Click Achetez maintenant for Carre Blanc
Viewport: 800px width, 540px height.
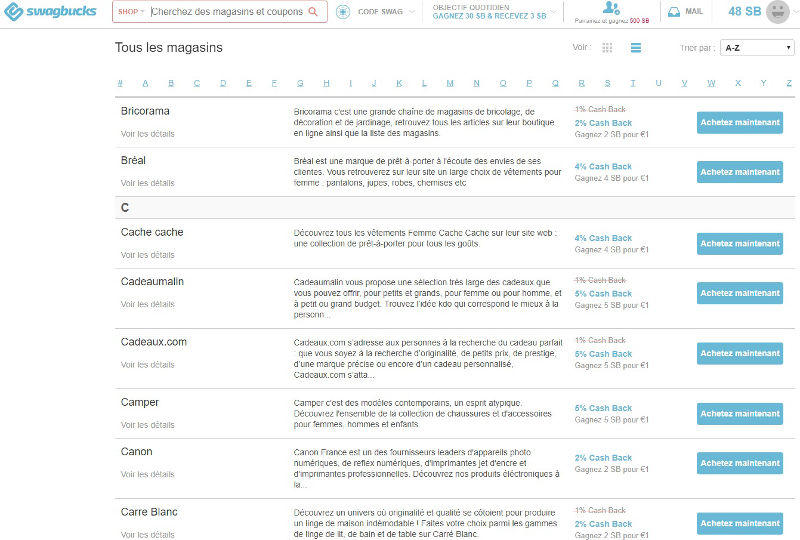[740, 523]
